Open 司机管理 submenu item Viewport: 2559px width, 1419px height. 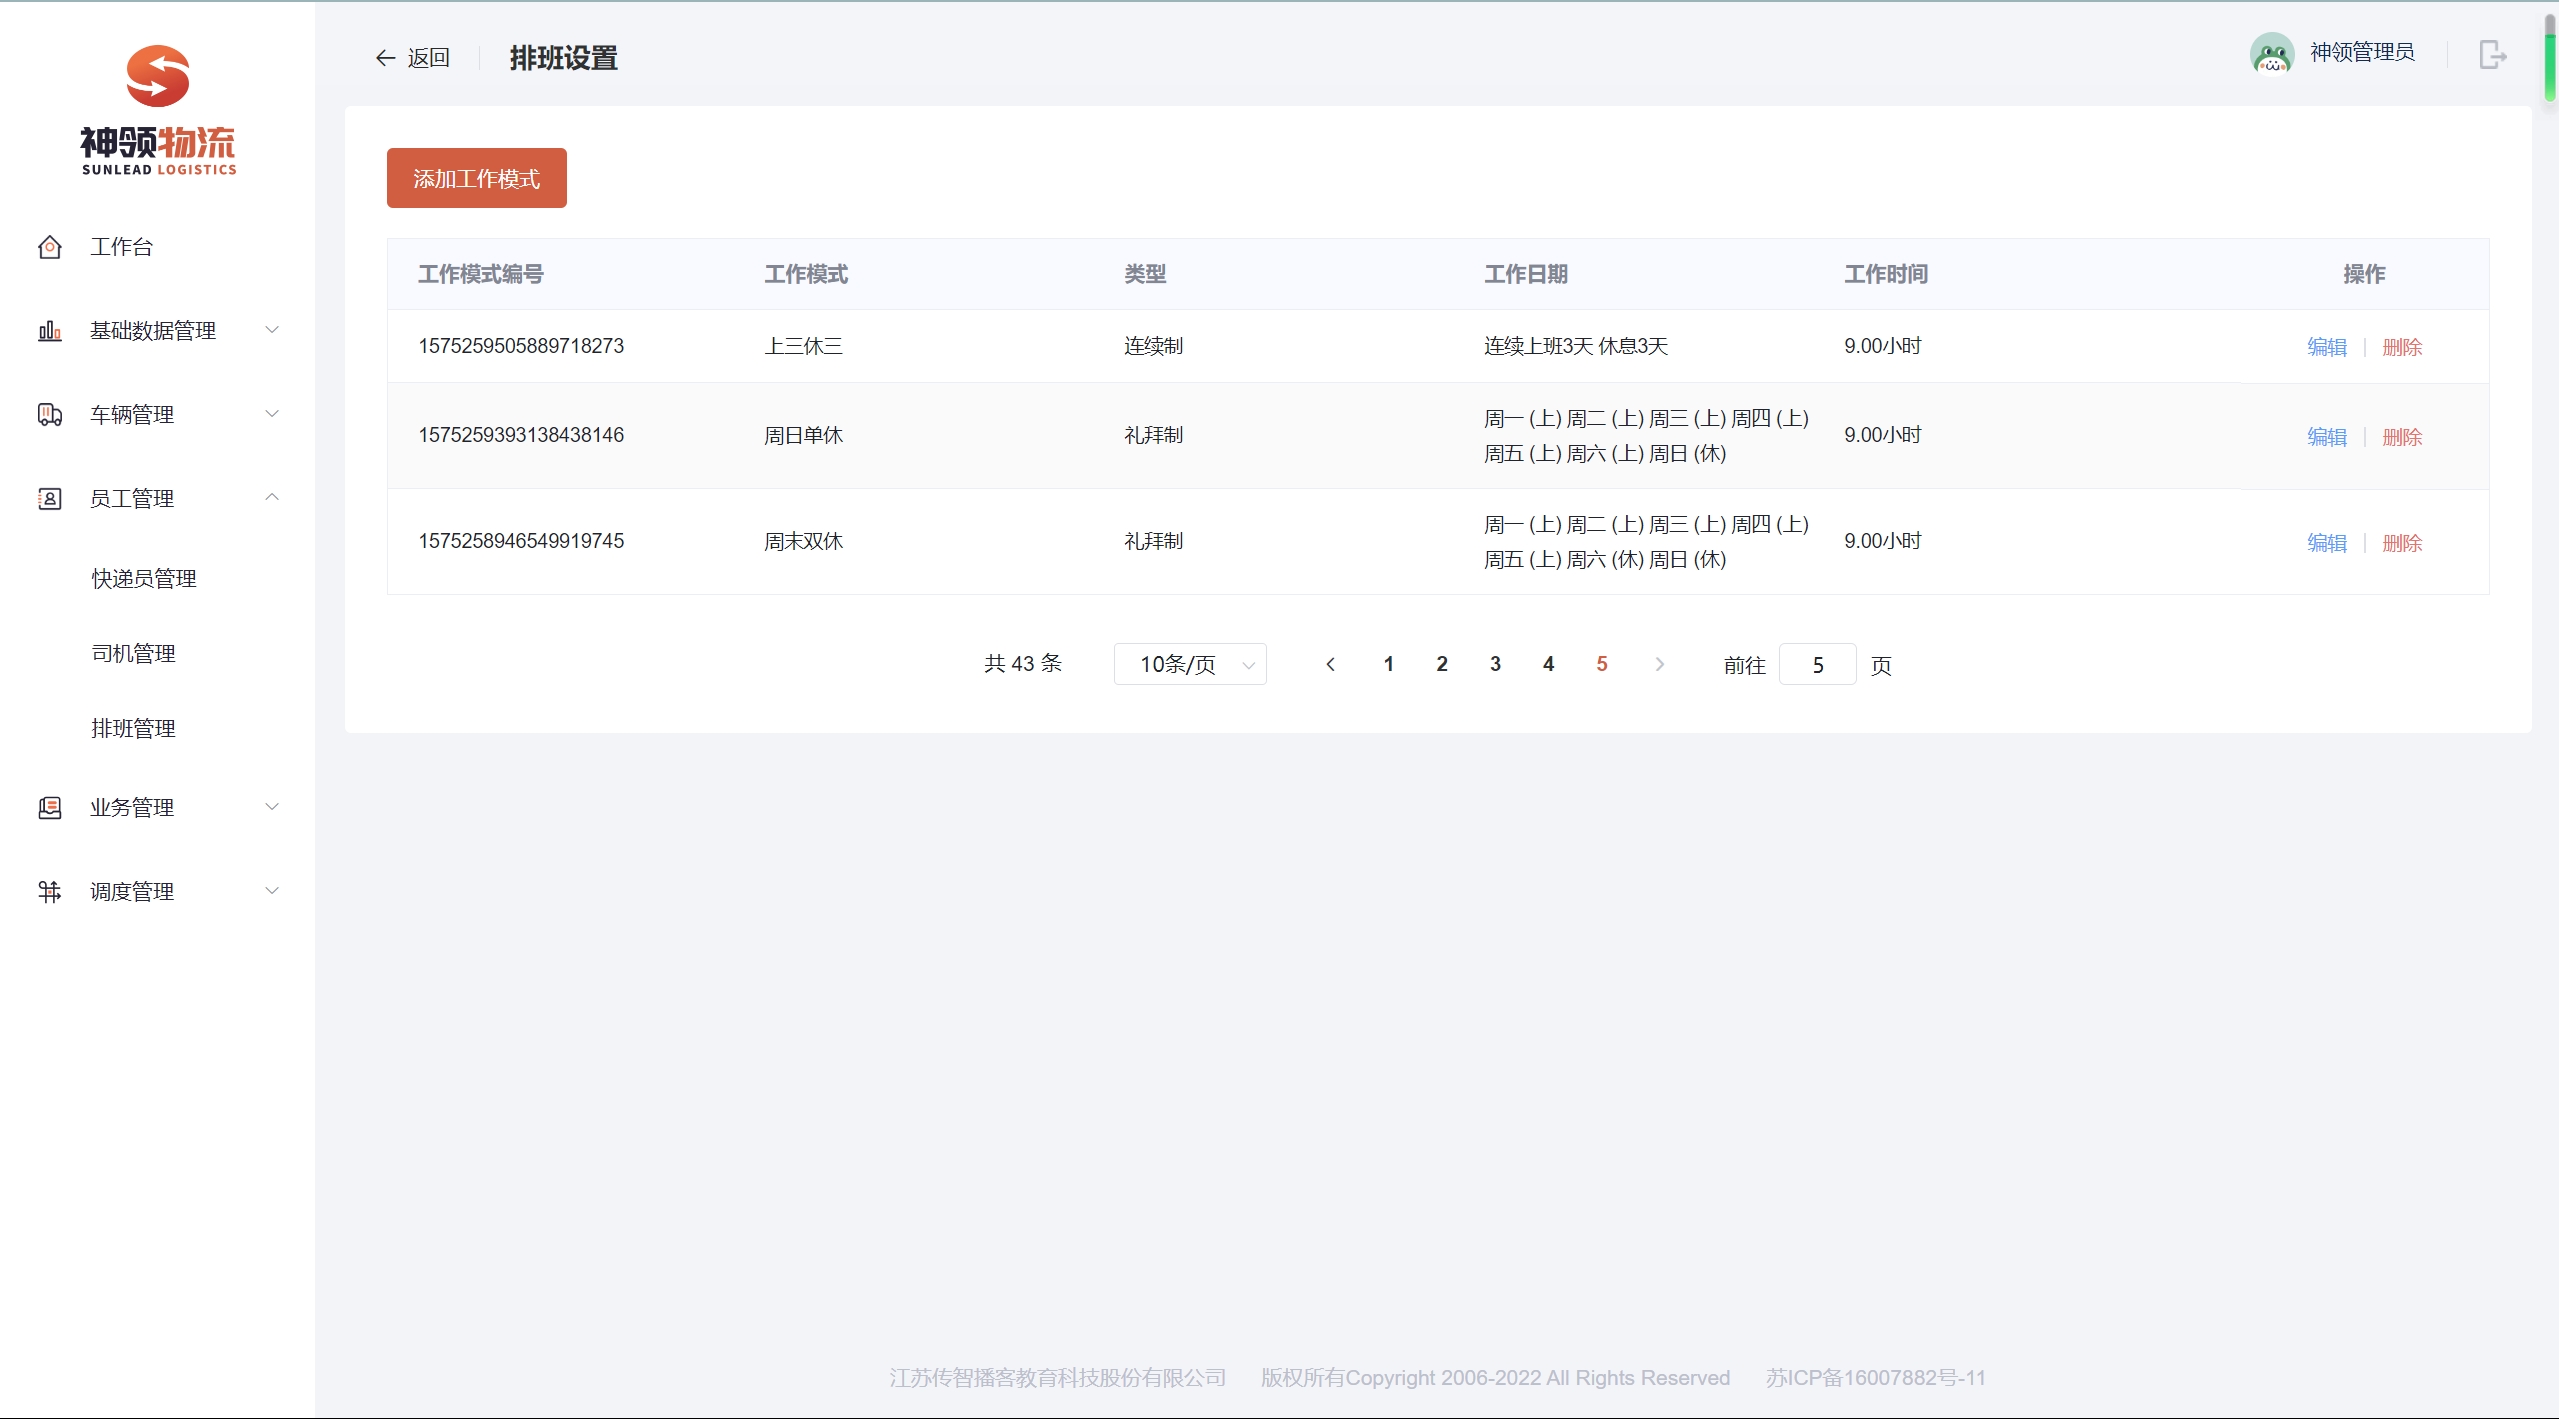point(134,654)
